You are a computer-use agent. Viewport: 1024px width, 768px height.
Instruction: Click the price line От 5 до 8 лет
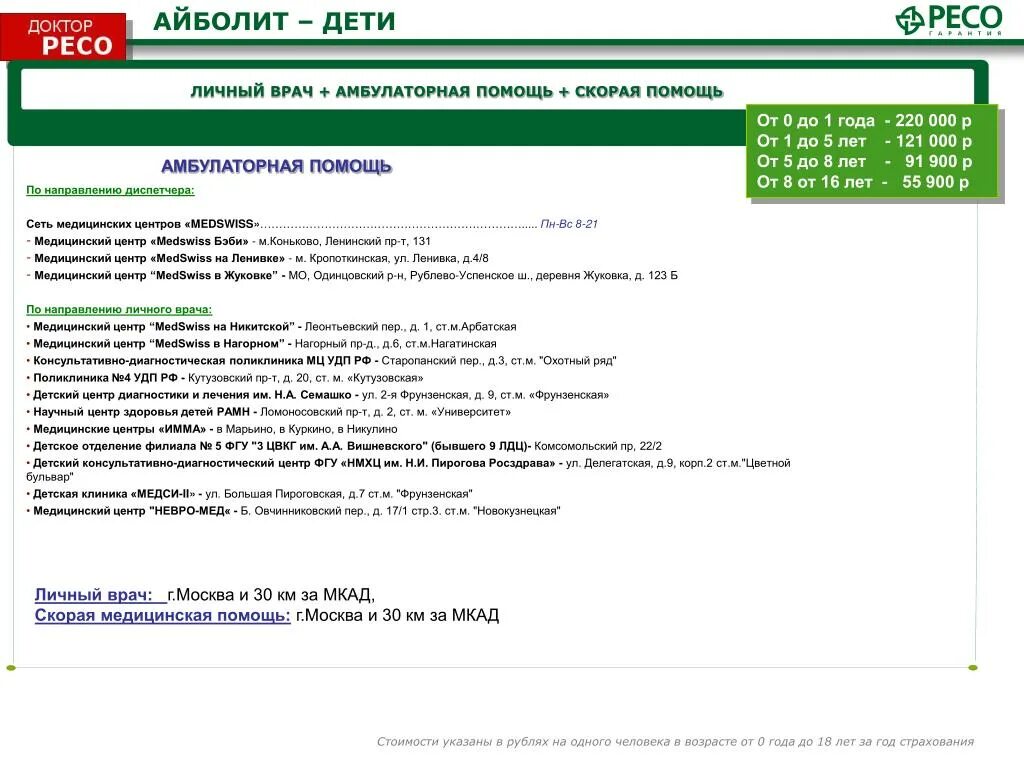coord(864,161)
